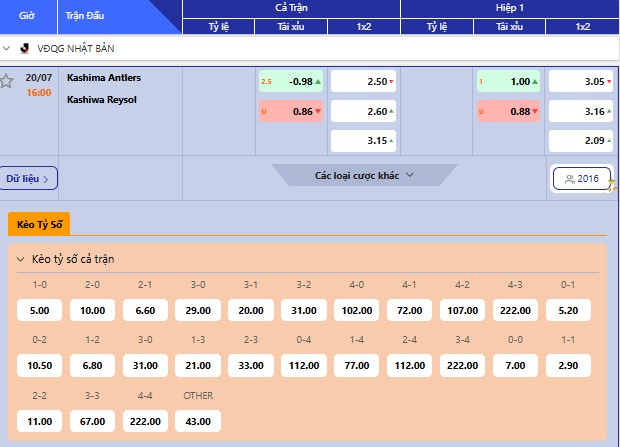Bet on score 0-1 at 5.20
This screenshot has width=620, height=447.
point(568,310)
